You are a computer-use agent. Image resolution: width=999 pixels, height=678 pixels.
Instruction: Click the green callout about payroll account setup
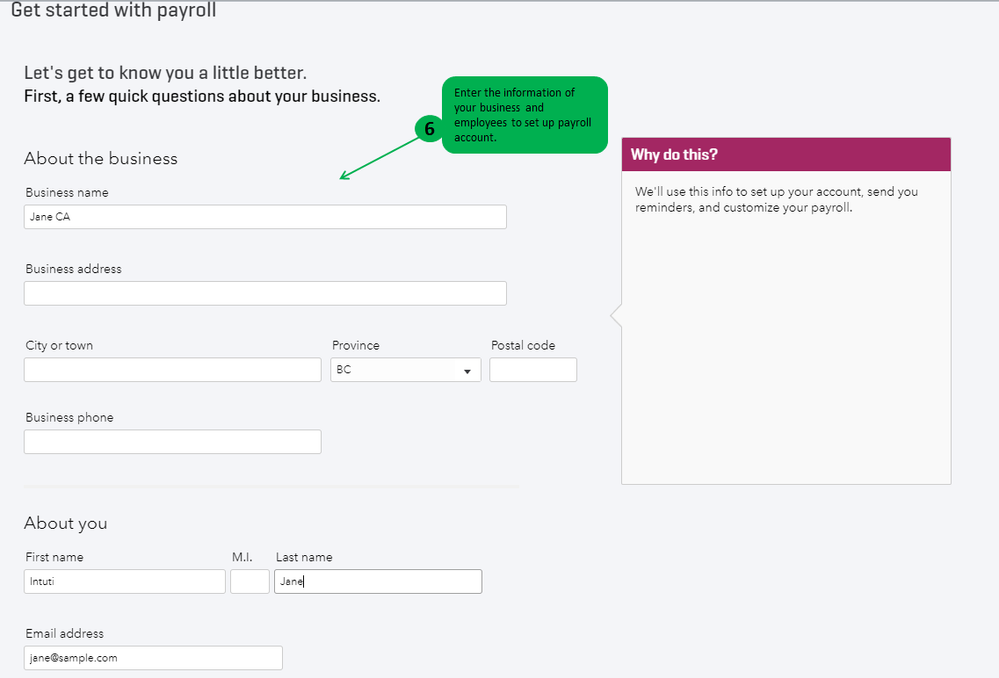(524, 114)
